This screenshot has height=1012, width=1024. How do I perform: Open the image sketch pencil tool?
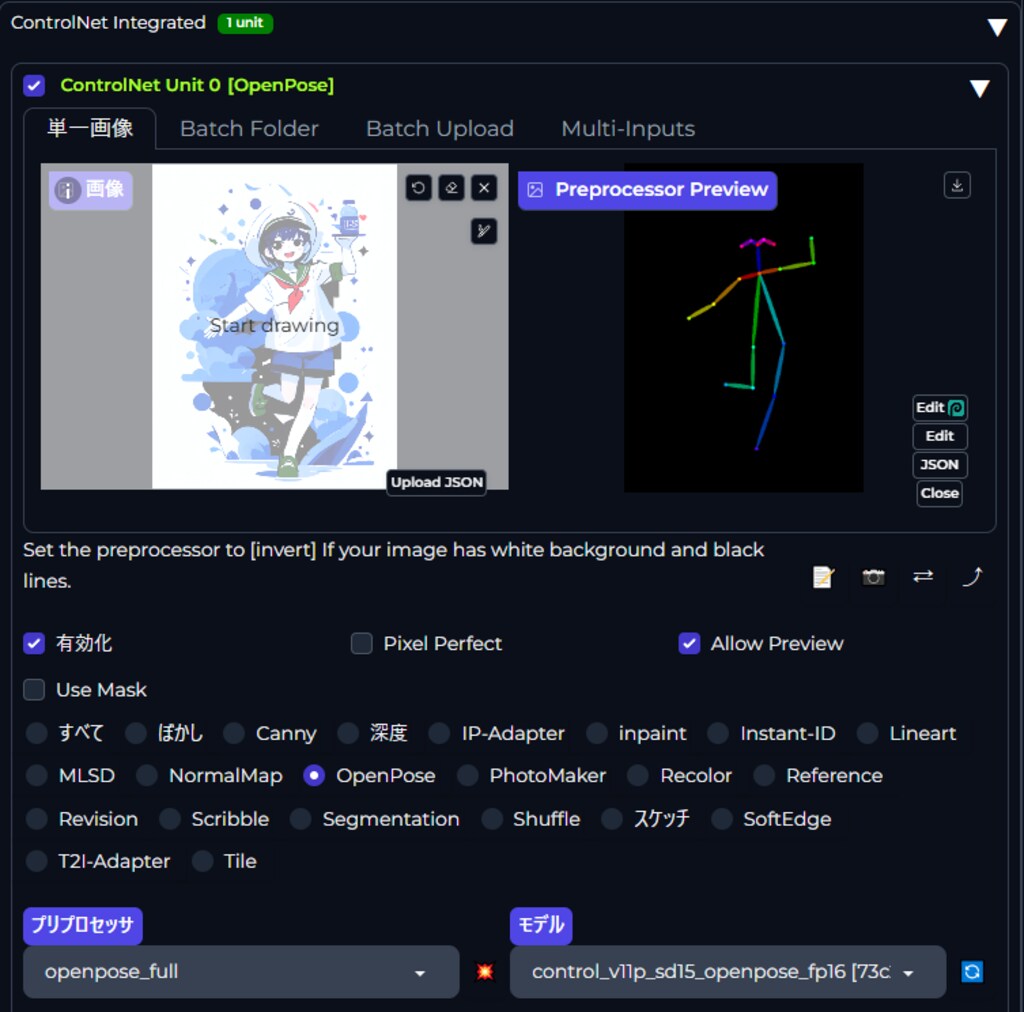484,231
